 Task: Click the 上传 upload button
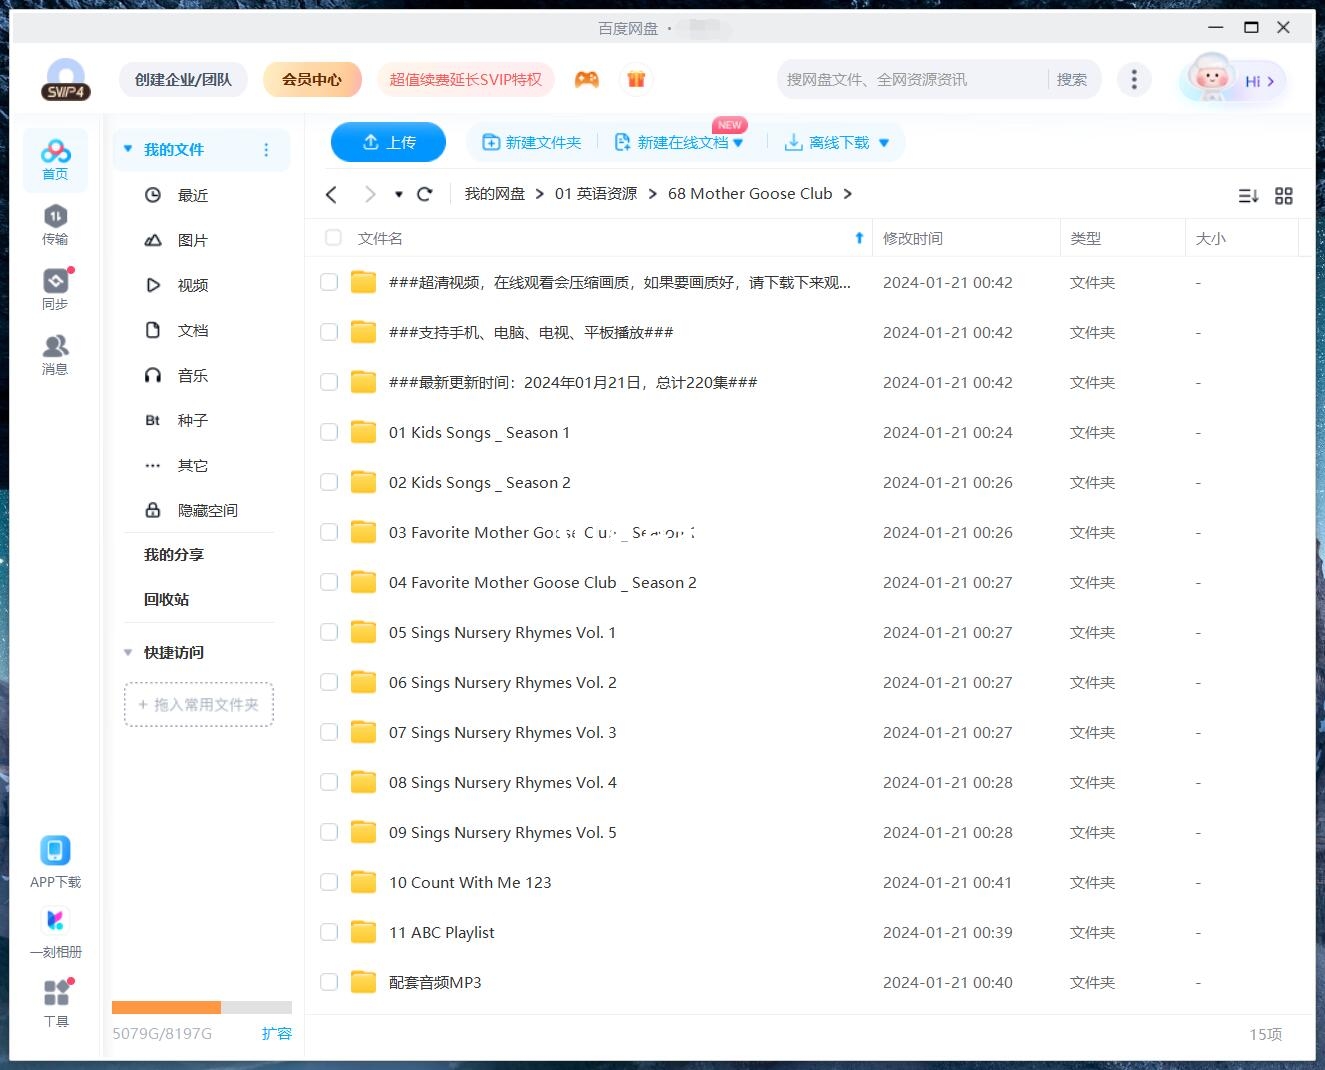click(388, 142)
